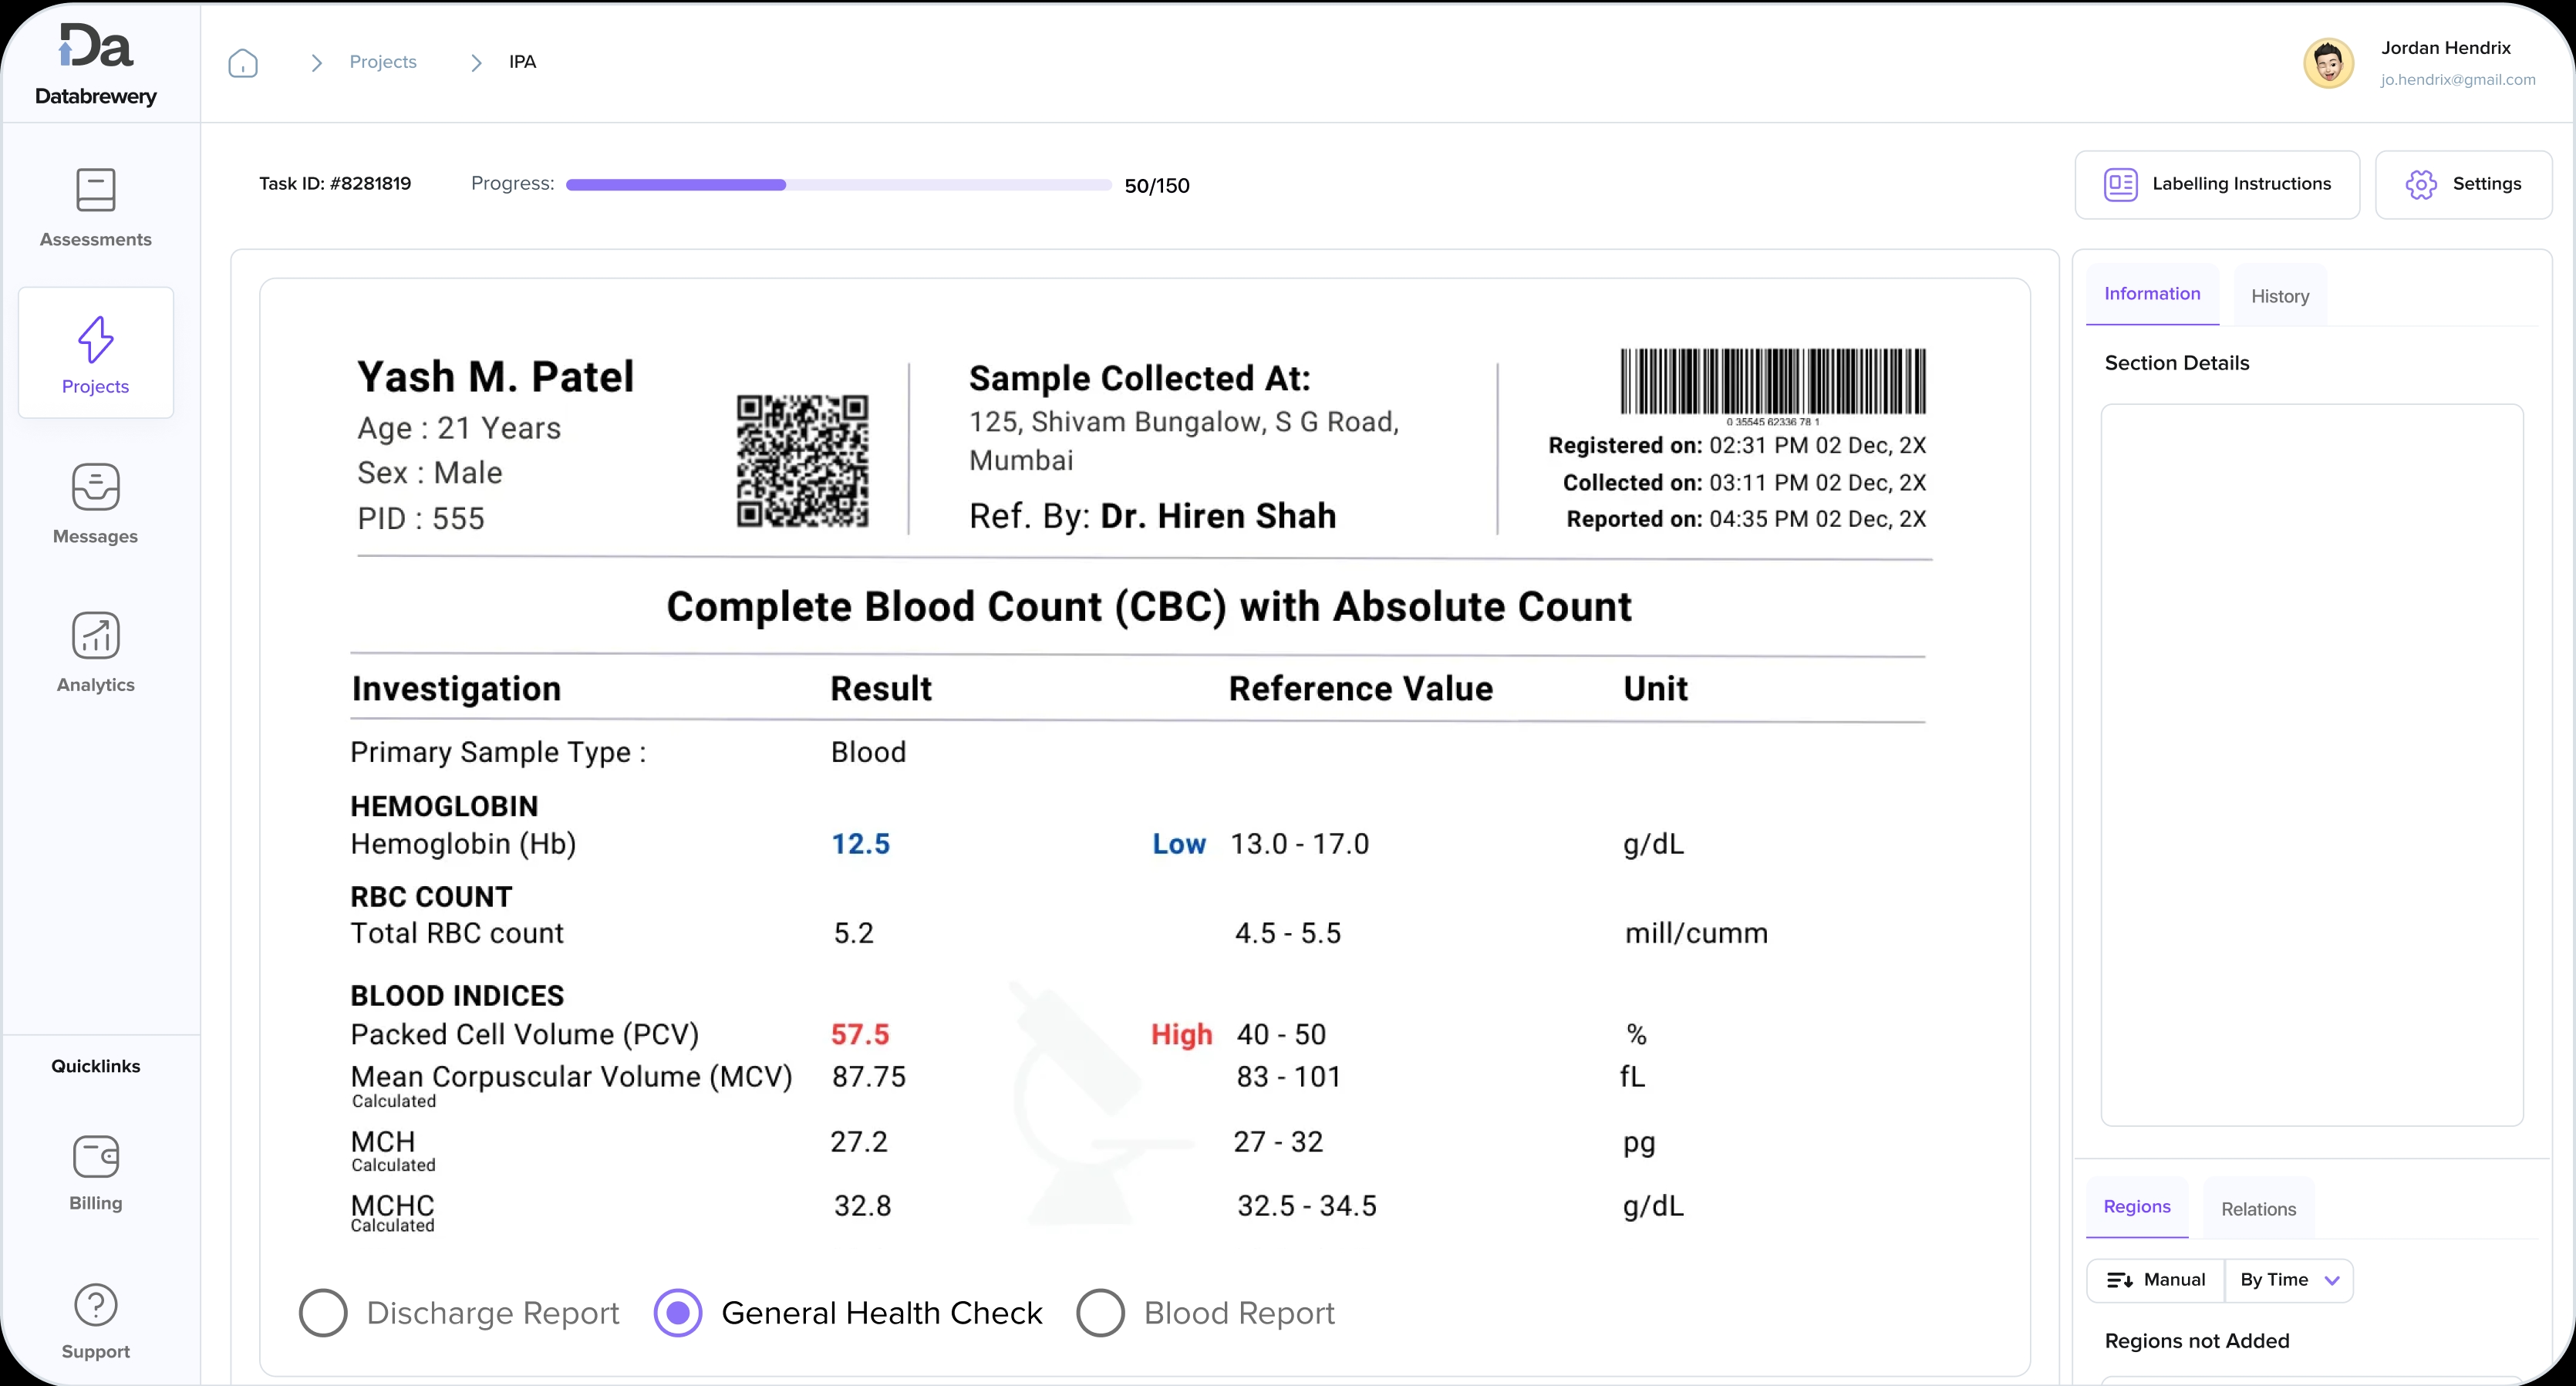Select the Discharge Report radio button
Viewport: 2576px width, 1386px height.
323,1313
